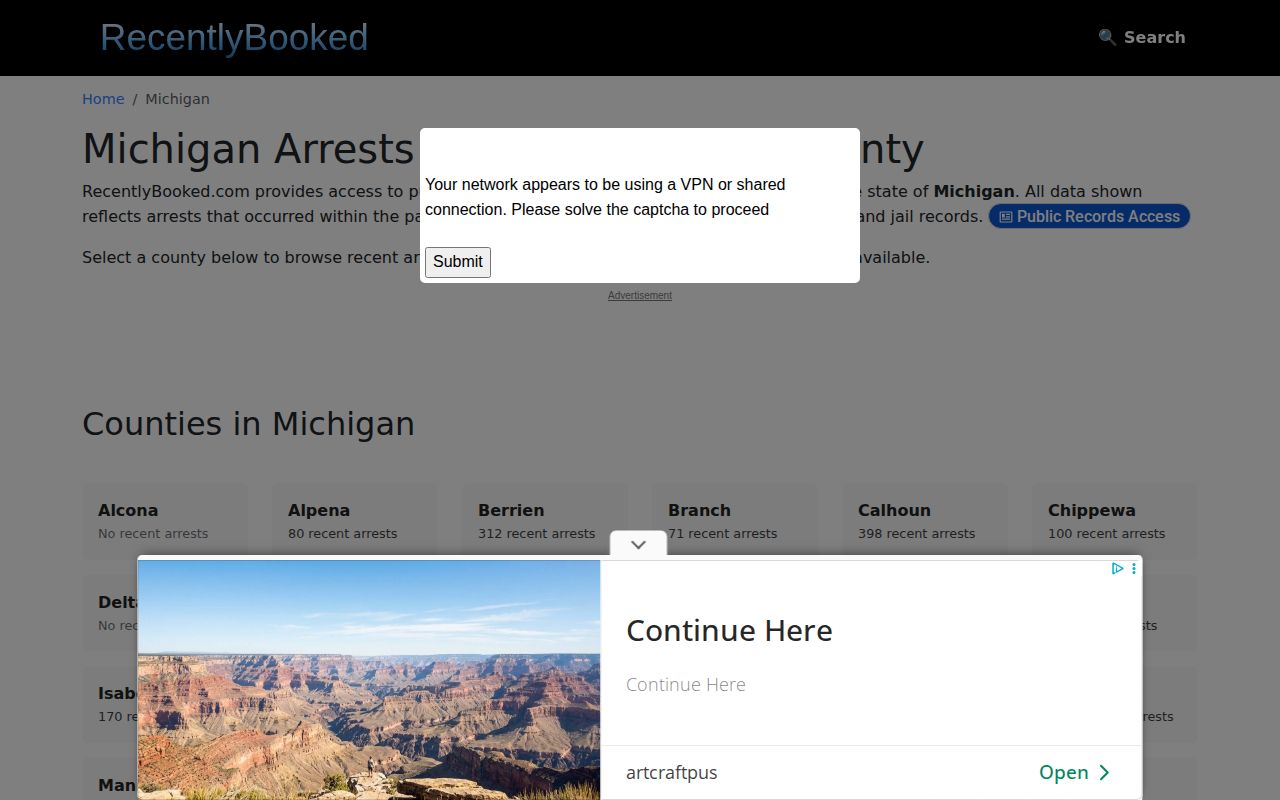This screenshot has height=800, width=1280.
Task: Click the Search magnifier icon
Action: pyautogui.click(x=1107, y=37)
